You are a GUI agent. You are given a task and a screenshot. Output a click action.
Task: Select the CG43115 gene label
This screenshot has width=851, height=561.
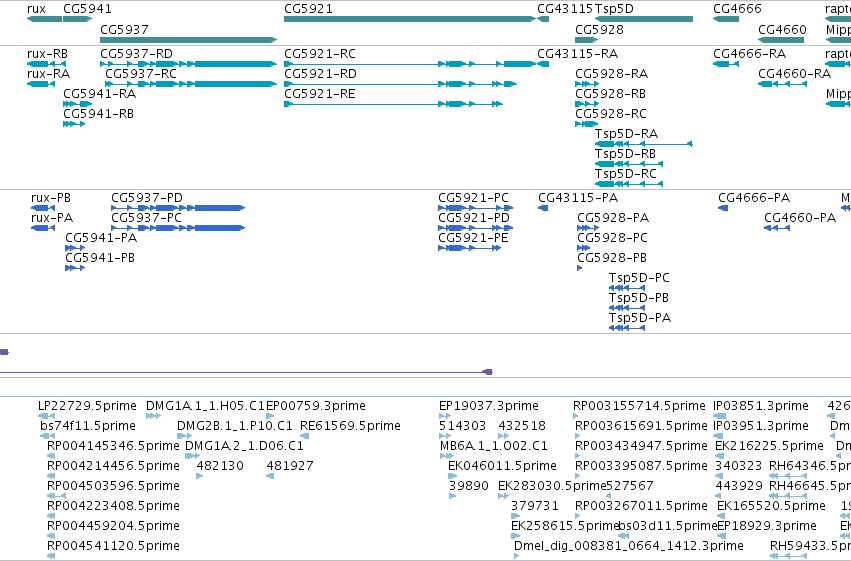coord(565,9)
